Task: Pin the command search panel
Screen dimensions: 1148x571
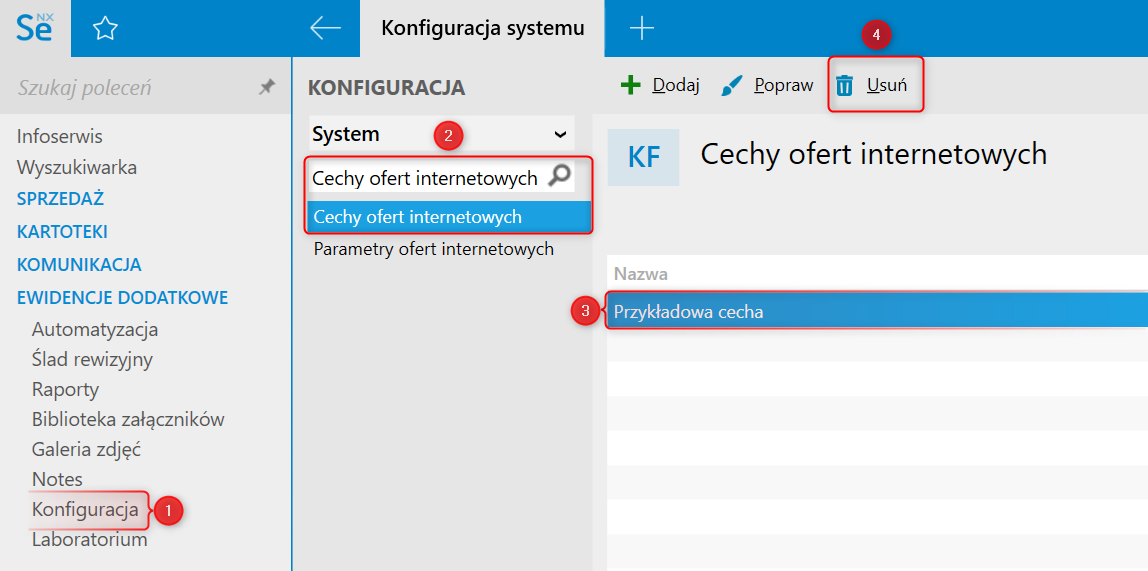Action: click(266, 88)
